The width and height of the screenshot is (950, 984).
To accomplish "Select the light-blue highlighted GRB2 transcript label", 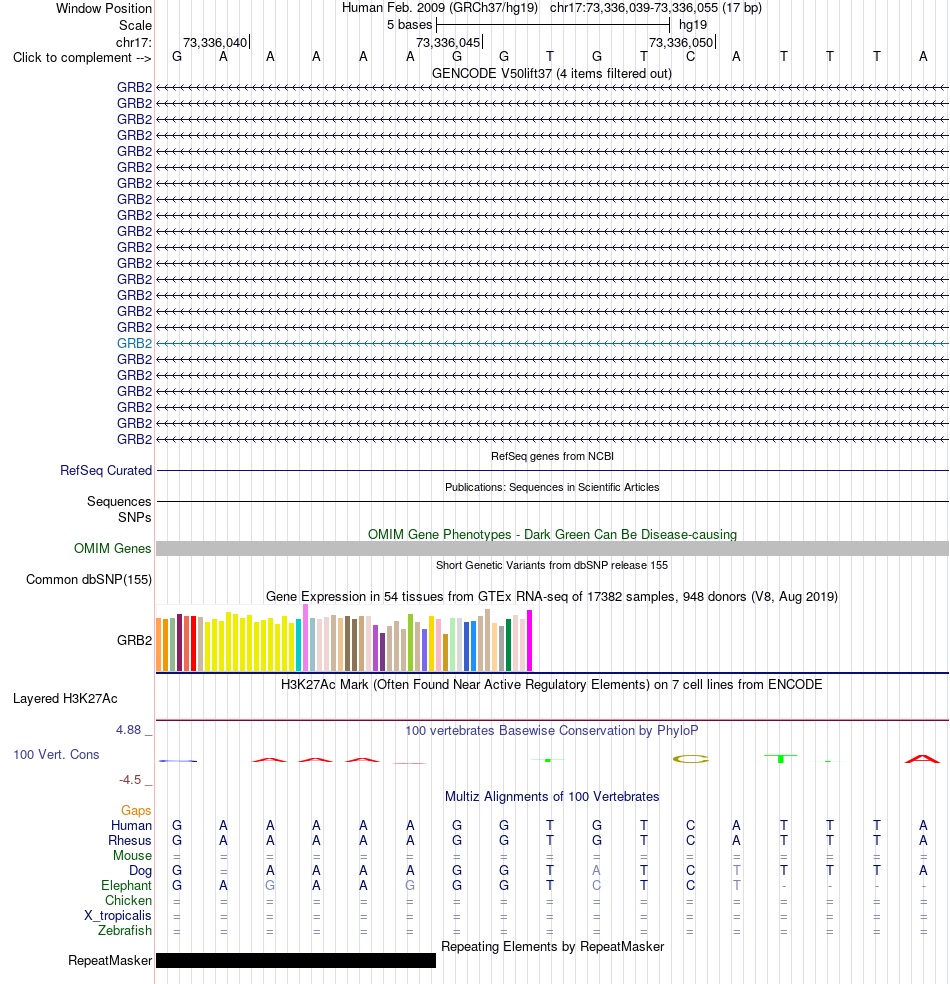I will click(134, 343).
